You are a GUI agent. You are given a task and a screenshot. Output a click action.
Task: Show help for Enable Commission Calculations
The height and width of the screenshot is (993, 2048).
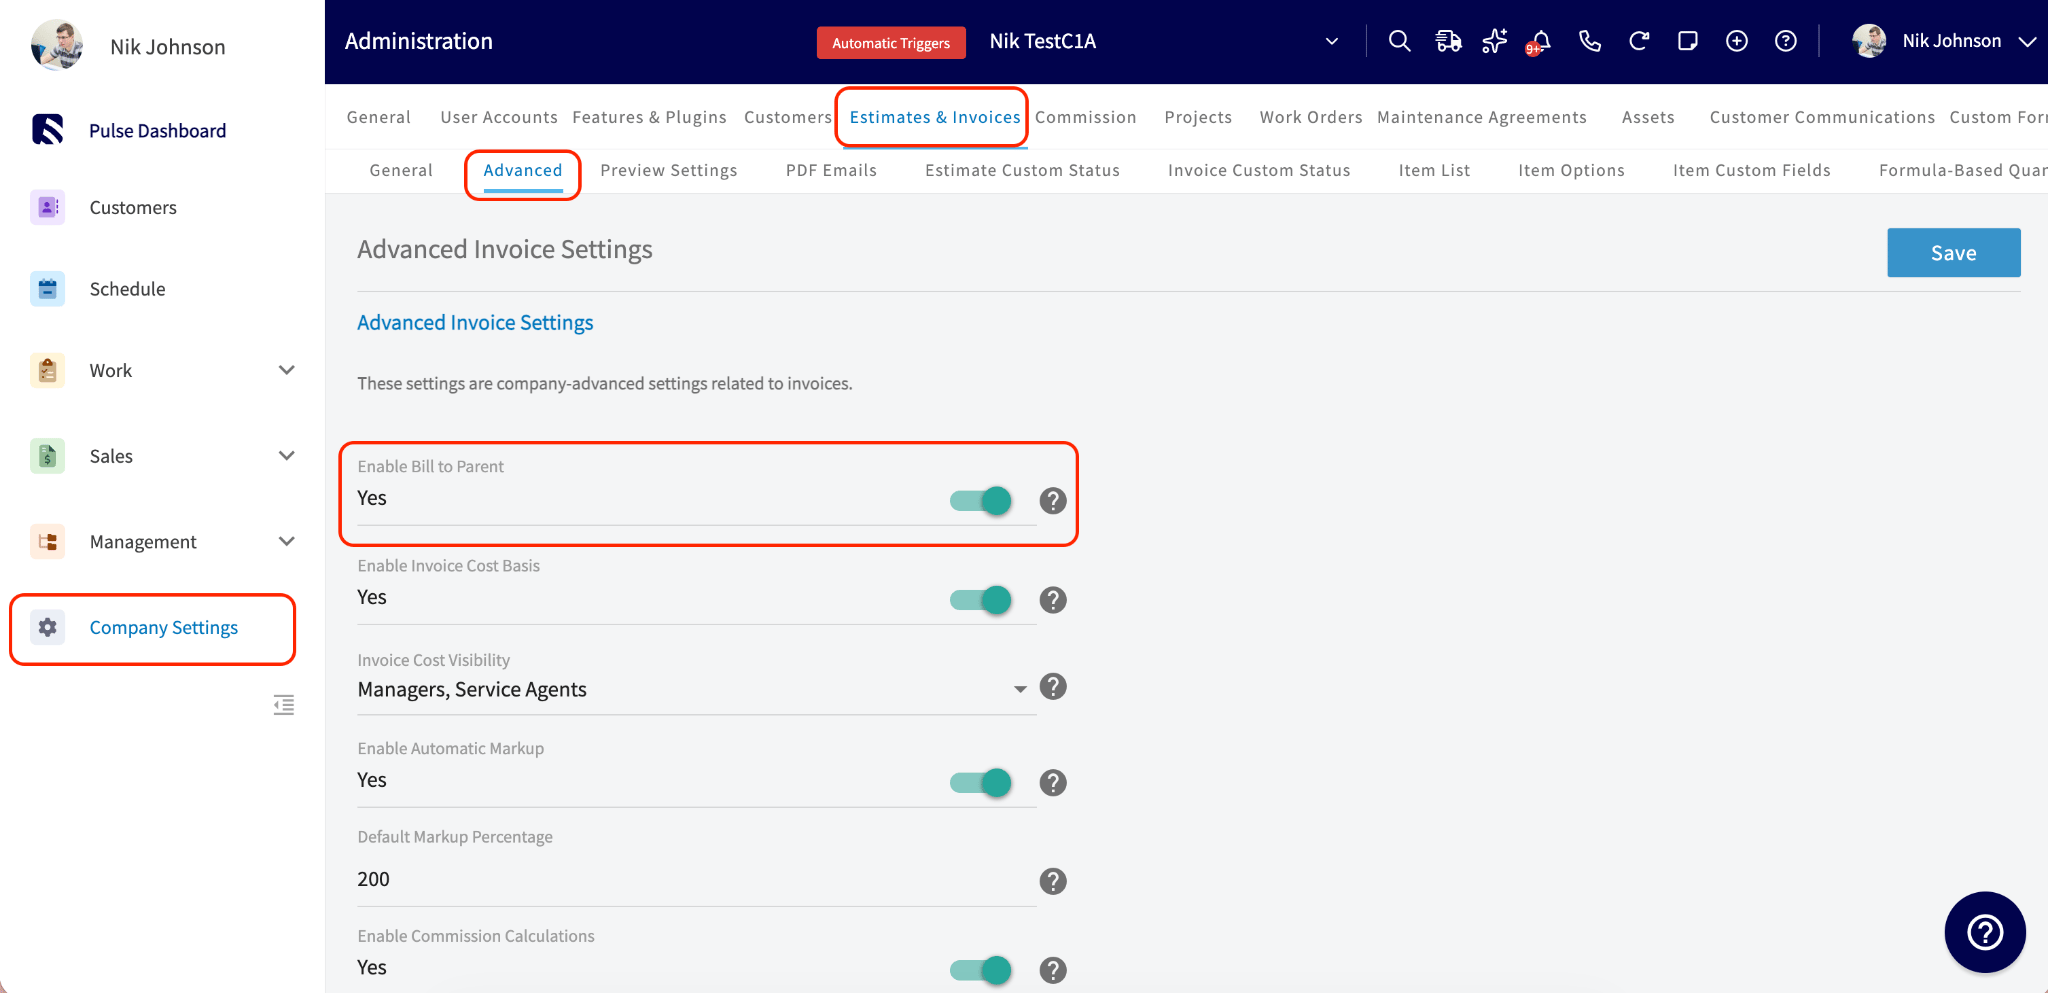[x=1053, y=970]
